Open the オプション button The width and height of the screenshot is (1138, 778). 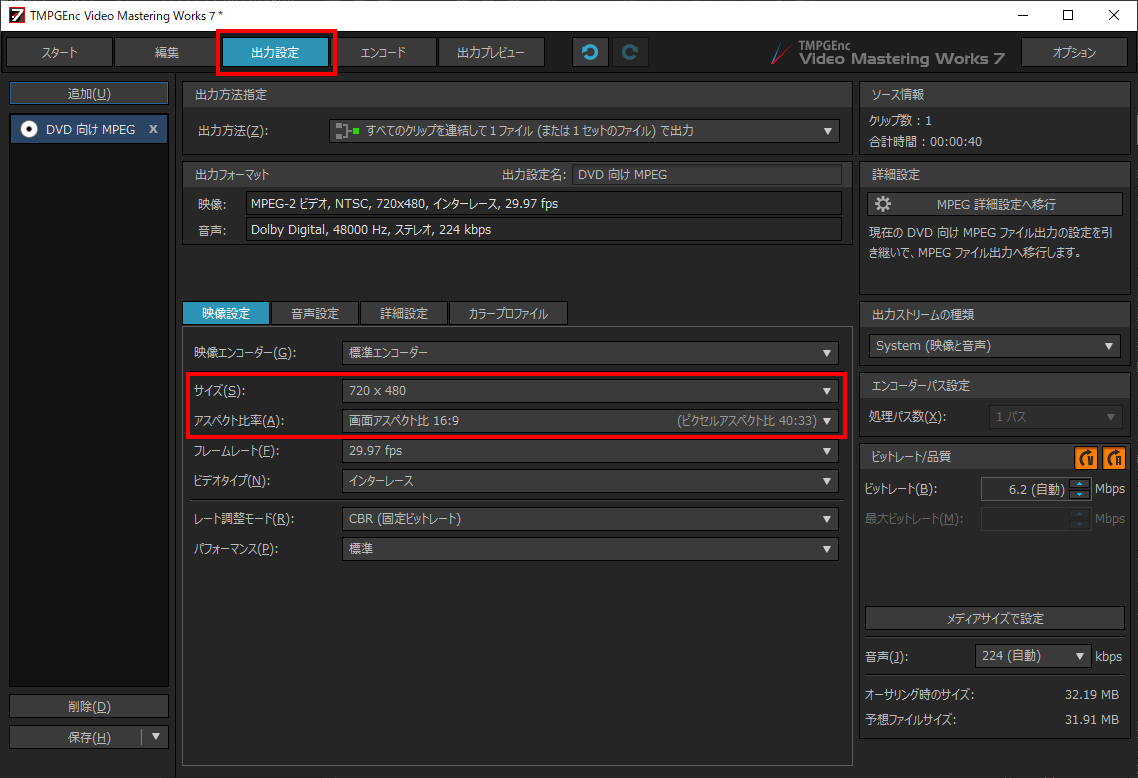click(1074, 52)
